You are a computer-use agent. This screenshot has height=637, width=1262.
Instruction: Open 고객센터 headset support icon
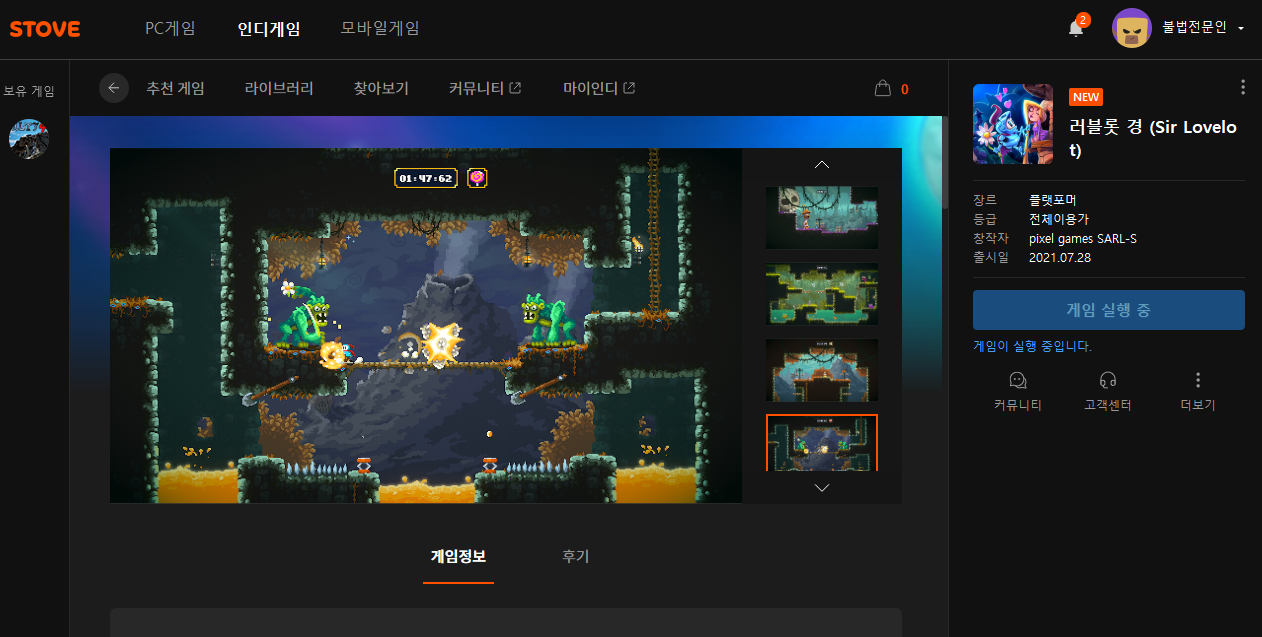coord(1108,380)
